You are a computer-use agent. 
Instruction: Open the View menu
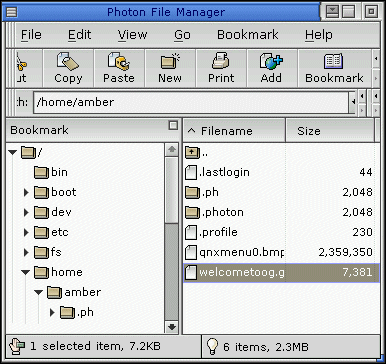pos(132,35)
